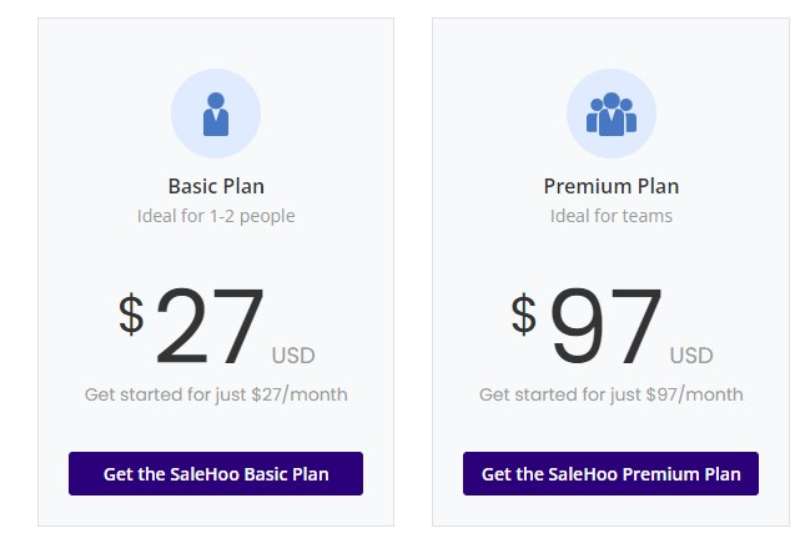Select the Basic Plan pricing card
This screenshot has width=800, height=537.
[x=216, y=272]
